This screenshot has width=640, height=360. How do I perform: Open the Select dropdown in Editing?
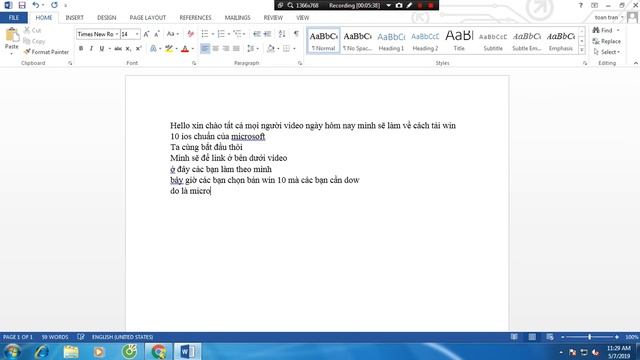pos(607,52)
